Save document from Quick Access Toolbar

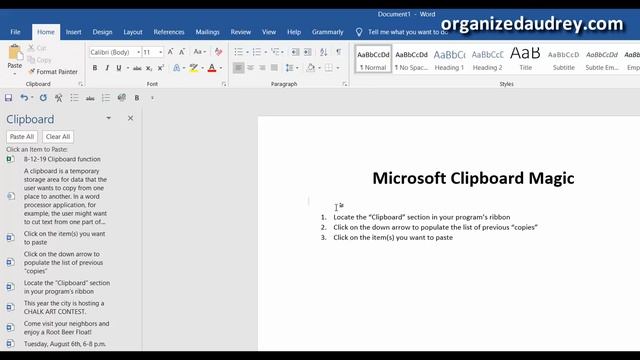9,98
